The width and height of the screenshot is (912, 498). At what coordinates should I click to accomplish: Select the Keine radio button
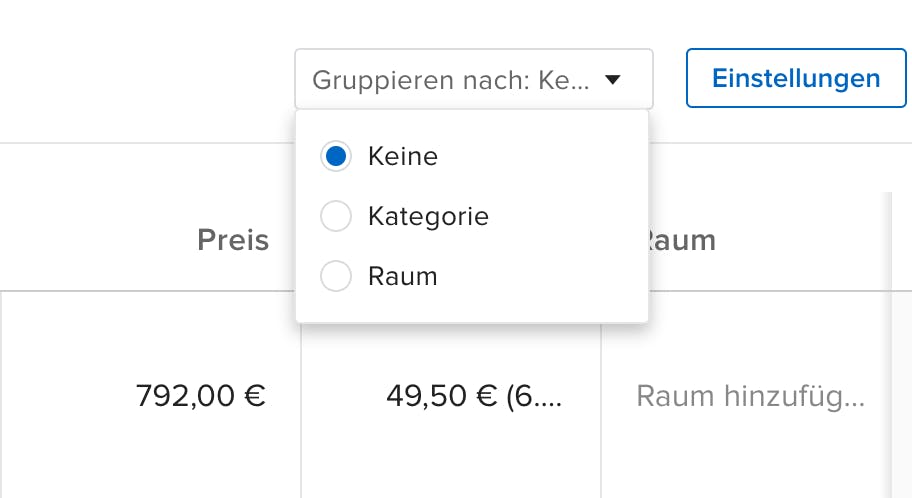pyautogui.click(x=336, y=156)
